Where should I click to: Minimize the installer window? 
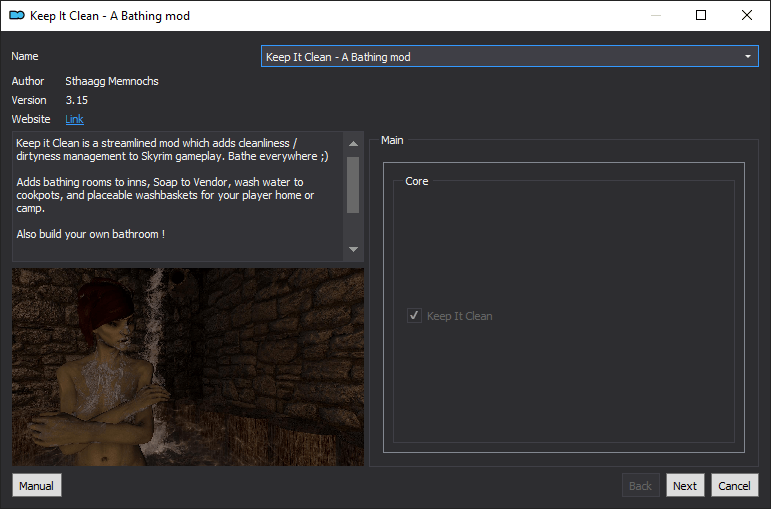pos(655,15)
